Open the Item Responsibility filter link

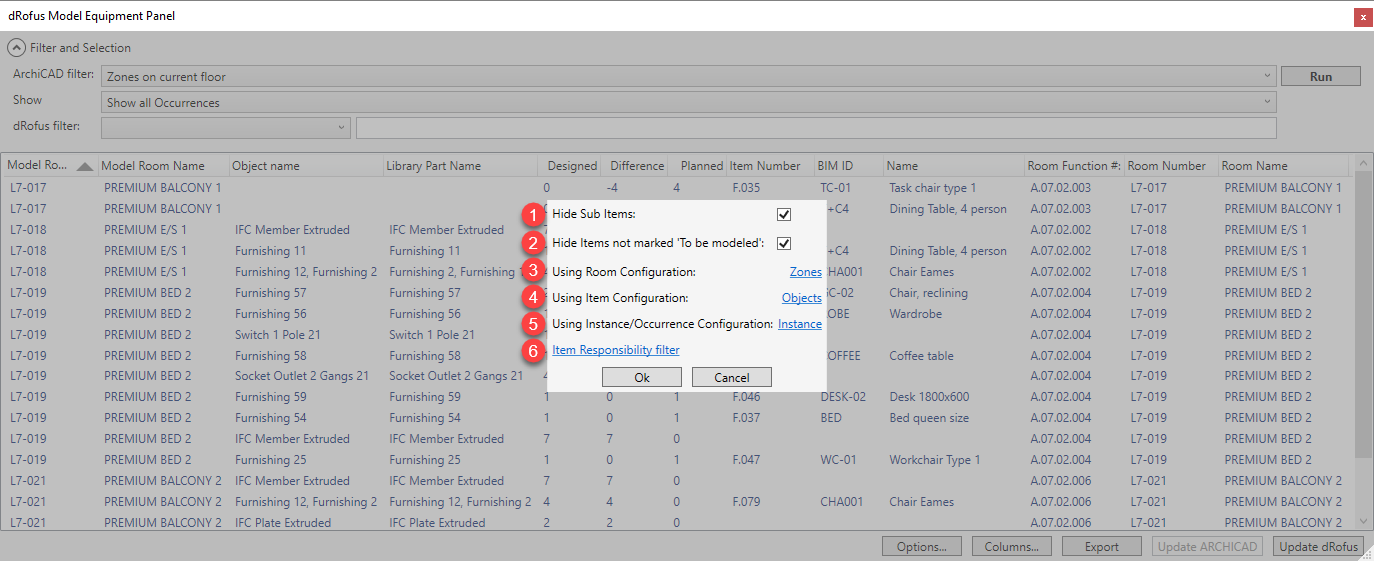(615, 350)
